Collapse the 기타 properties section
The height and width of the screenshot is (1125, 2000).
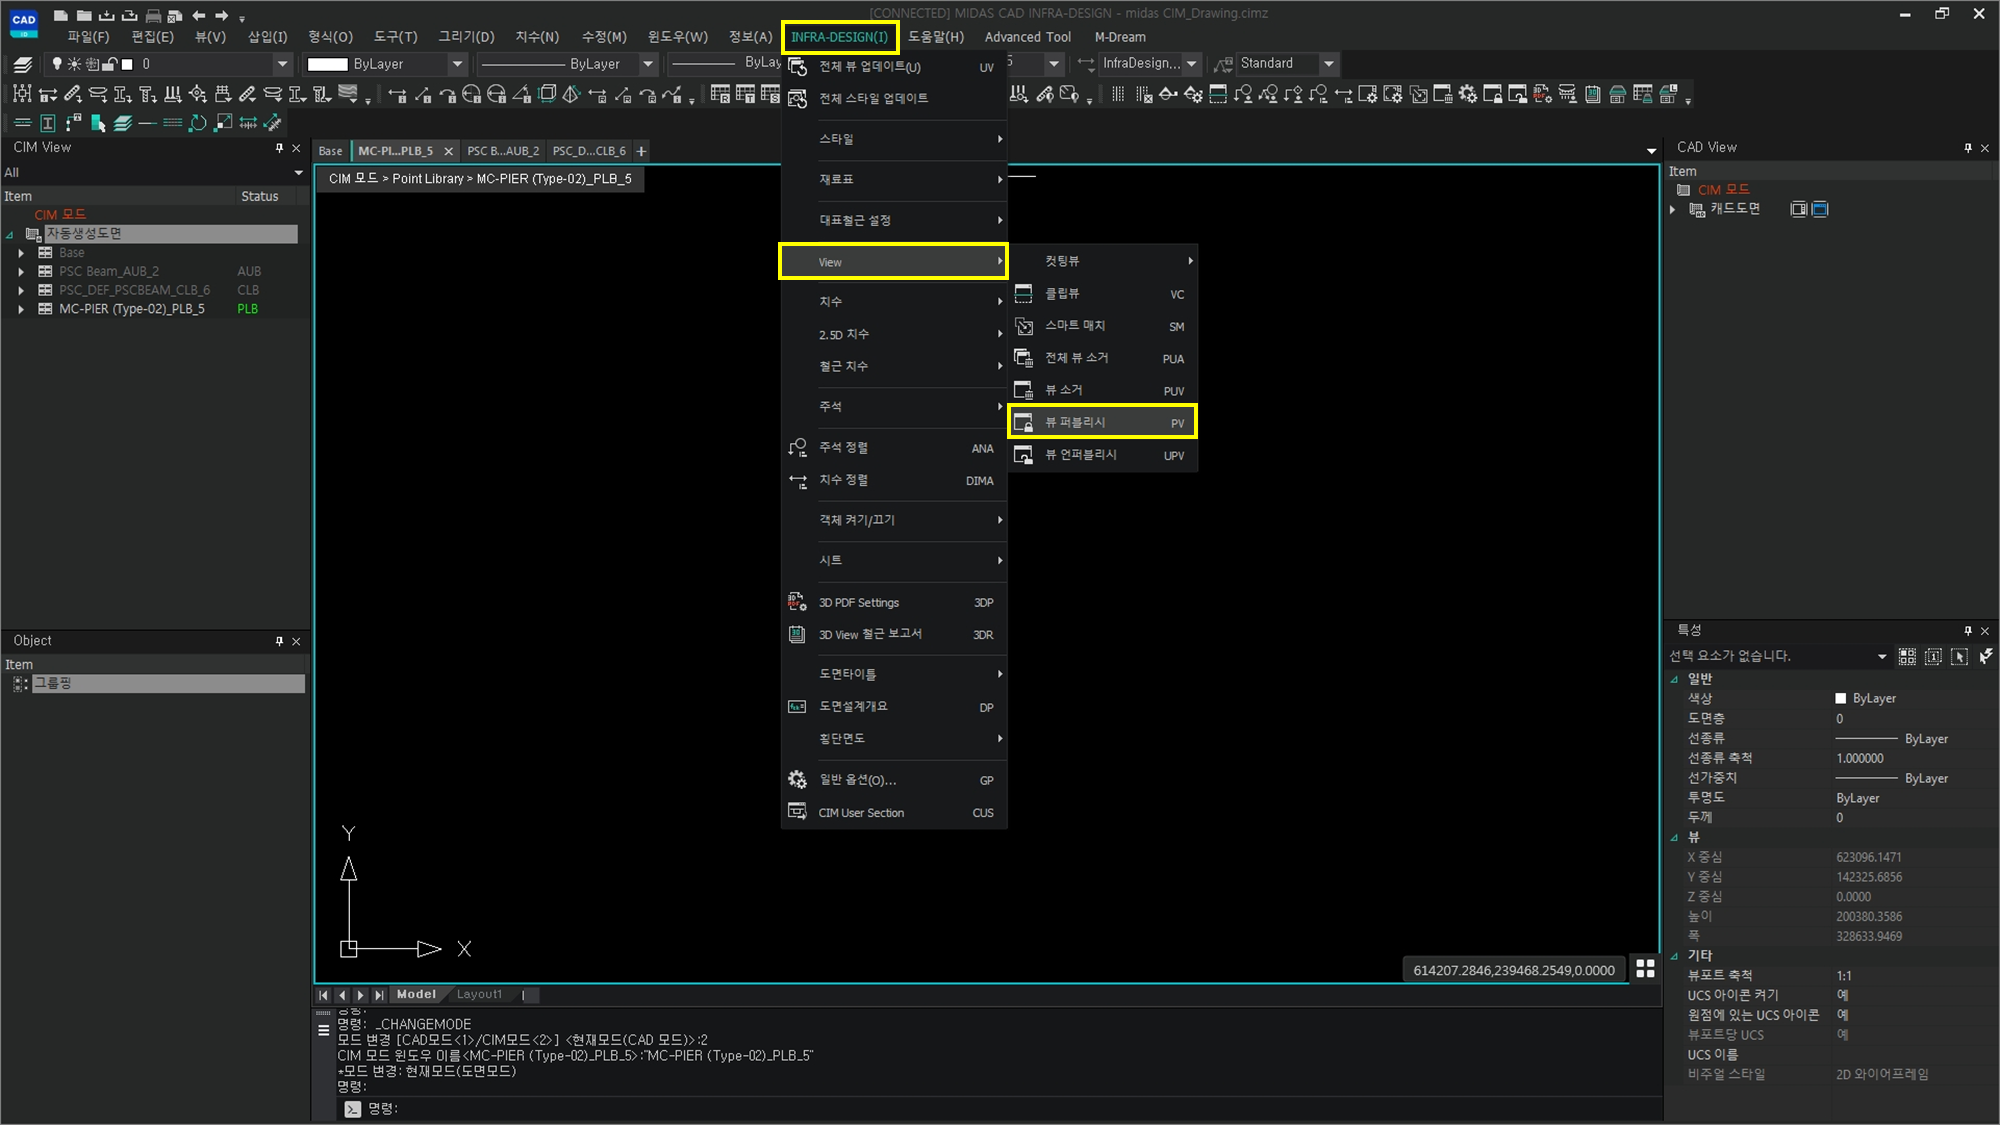[1674, 956]
